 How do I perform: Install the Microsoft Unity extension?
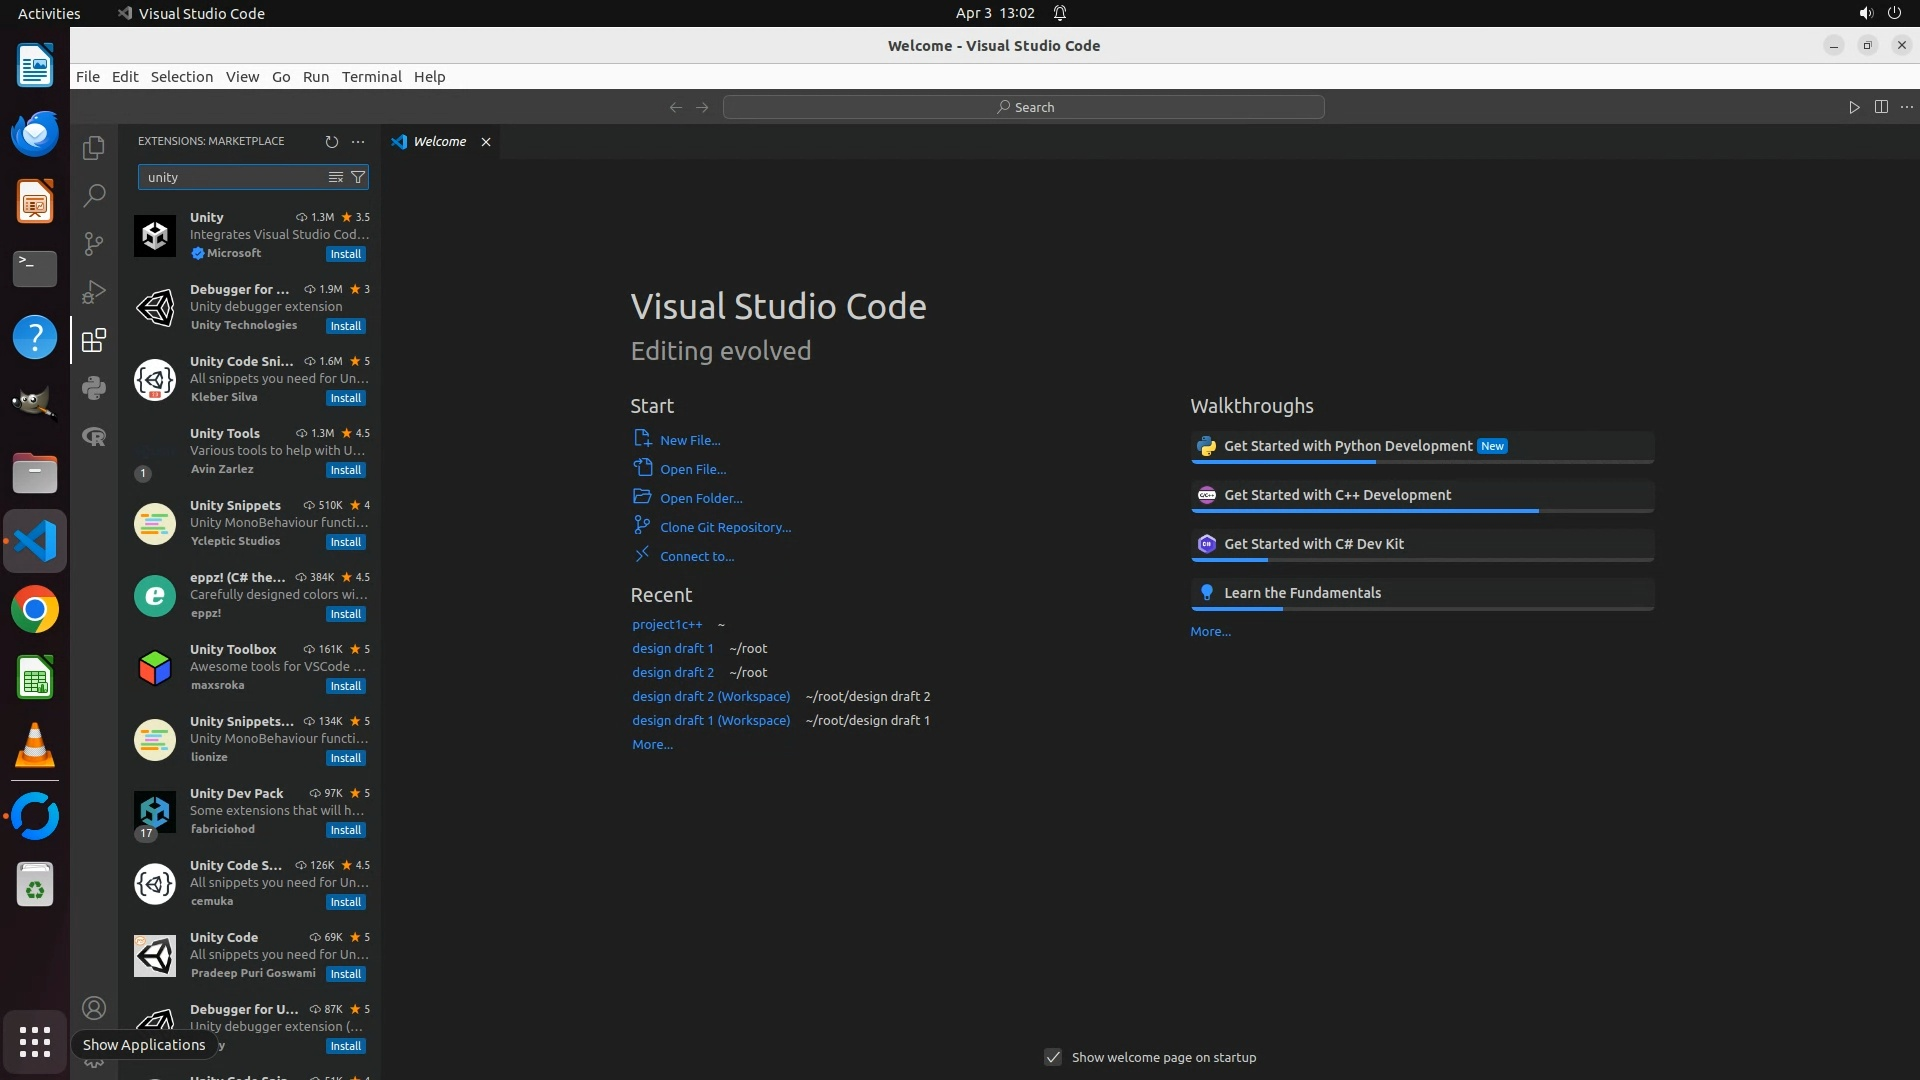346,254
